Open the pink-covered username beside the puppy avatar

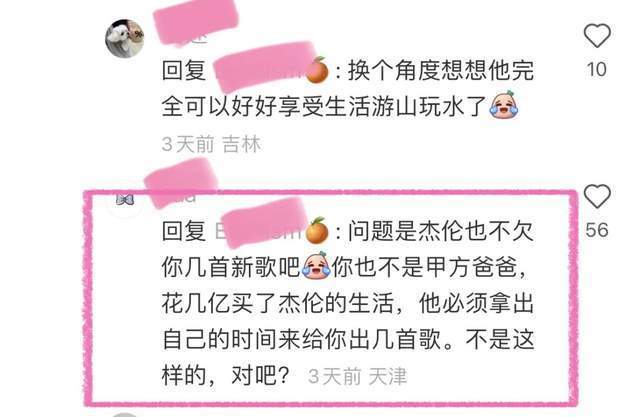(195, 24)
